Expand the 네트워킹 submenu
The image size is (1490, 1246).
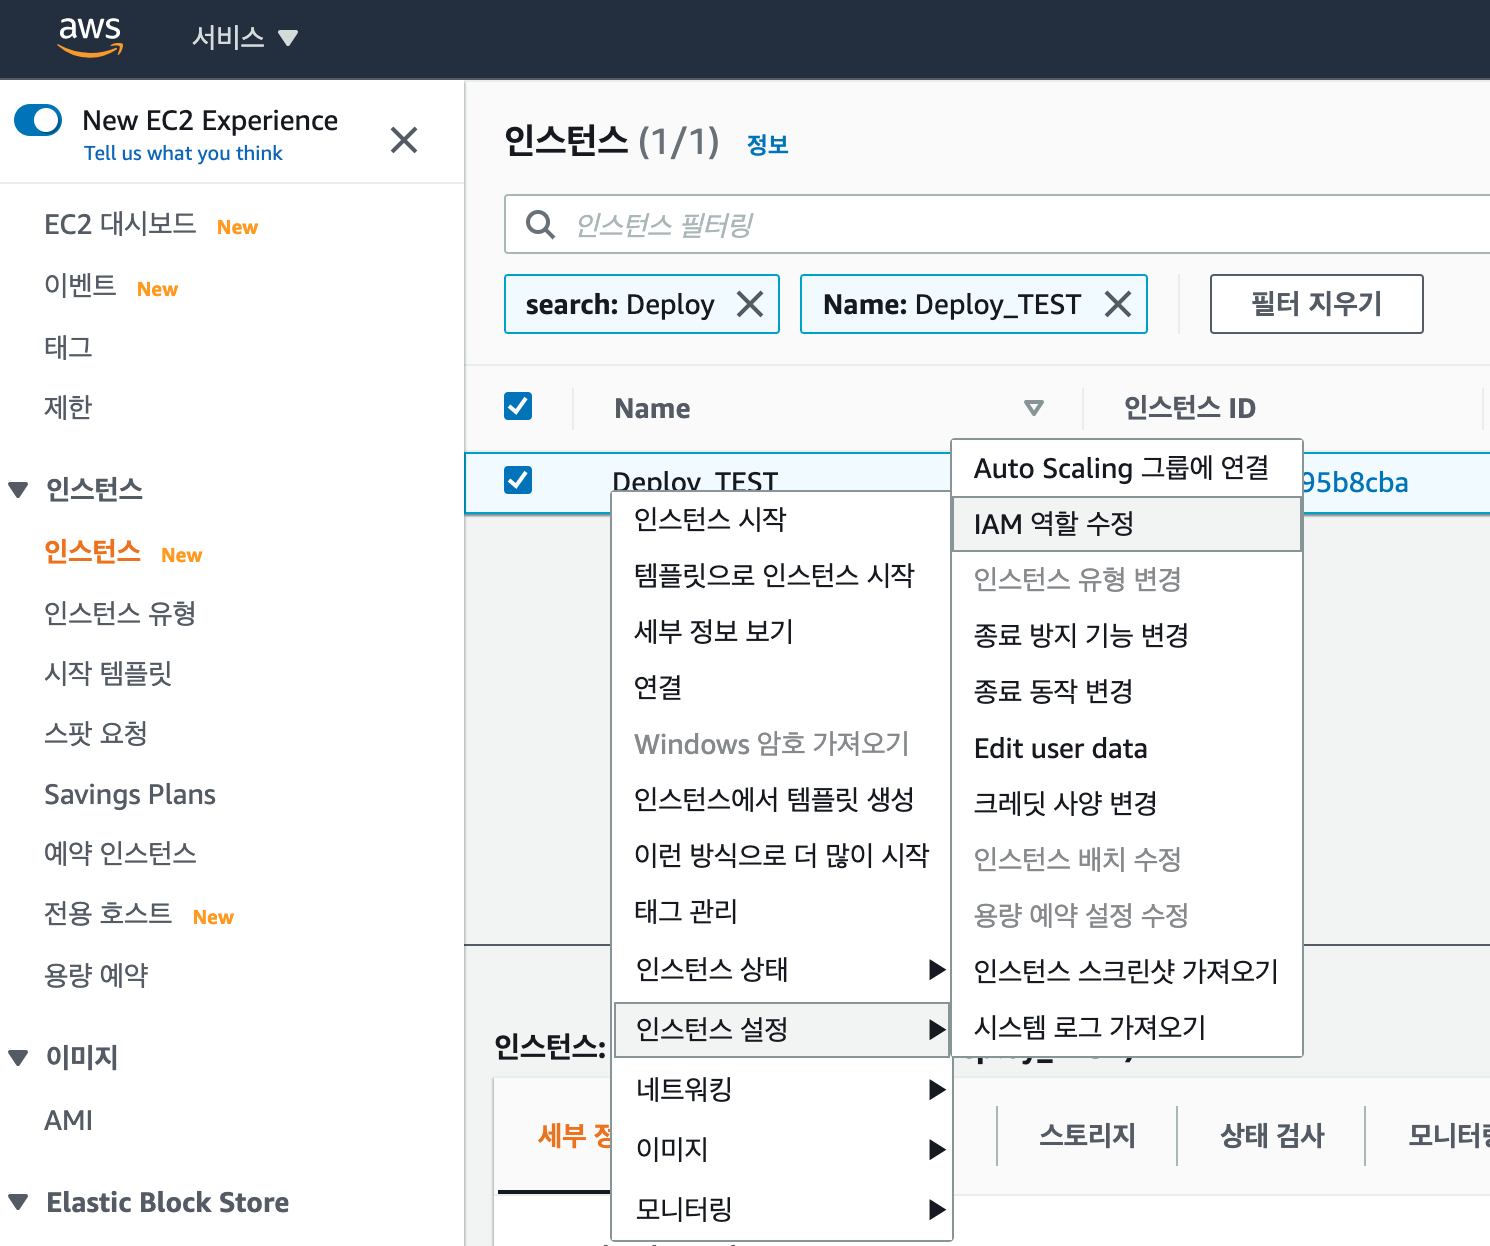coord(781,1089)
